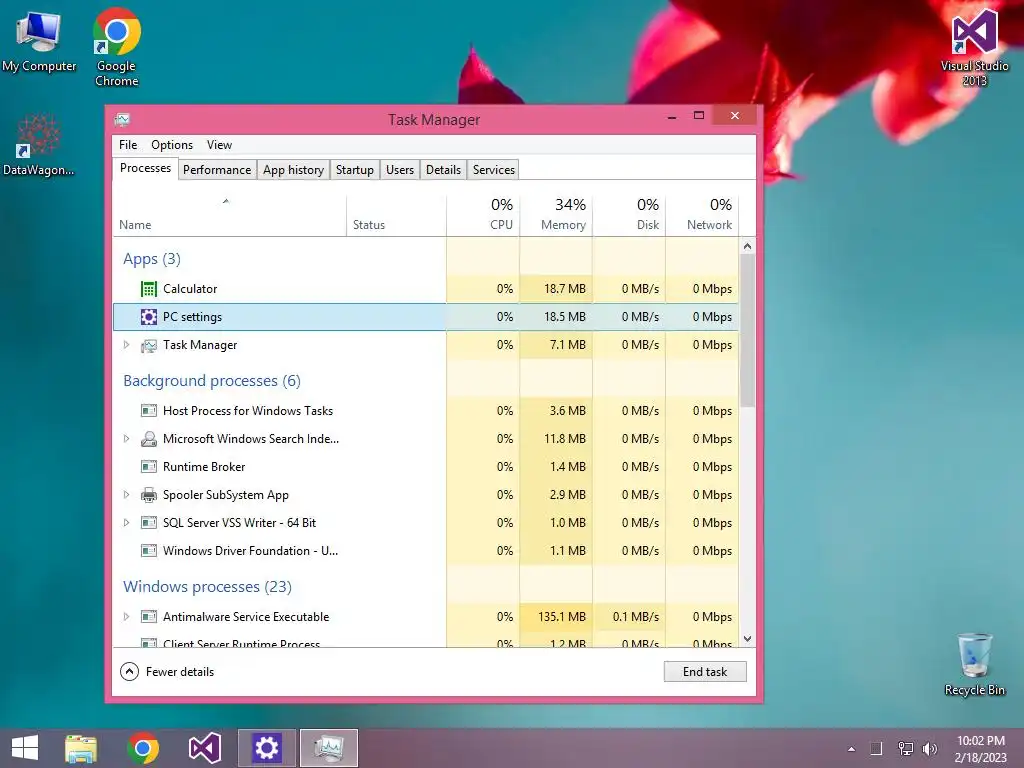1024x768 pixels.
Task: Open the Windows Start button
Action: (x=25, y=748)
